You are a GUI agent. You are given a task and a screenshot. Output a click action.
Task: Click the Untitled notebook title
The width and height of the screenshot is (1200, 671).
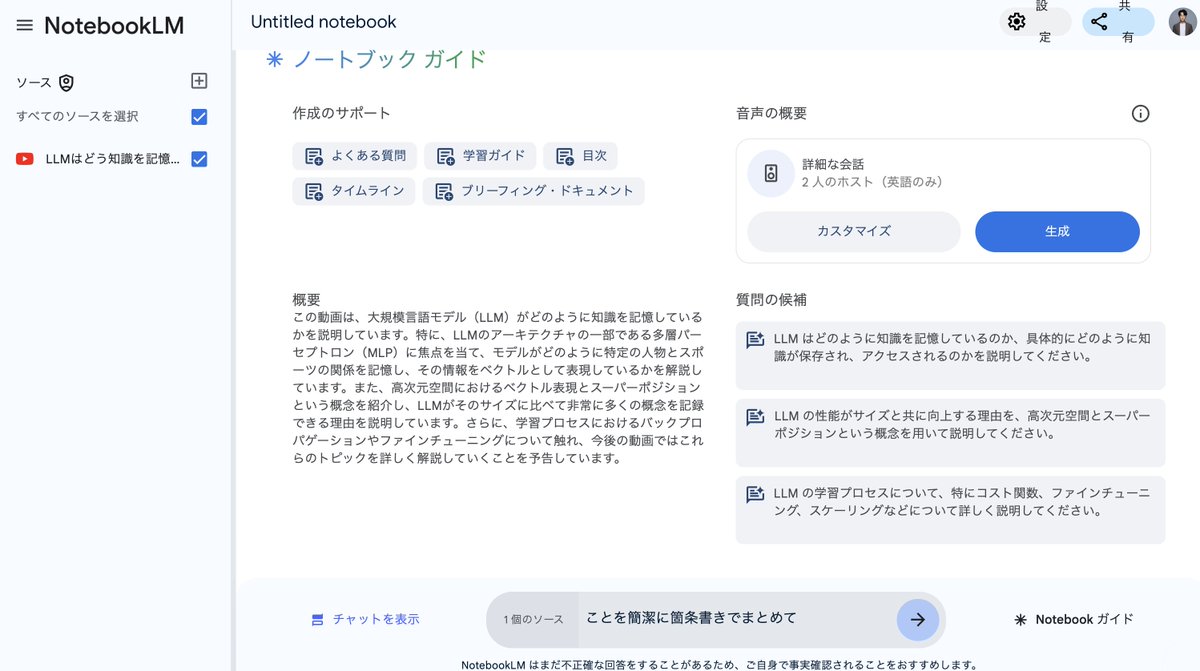coord(323,22)
